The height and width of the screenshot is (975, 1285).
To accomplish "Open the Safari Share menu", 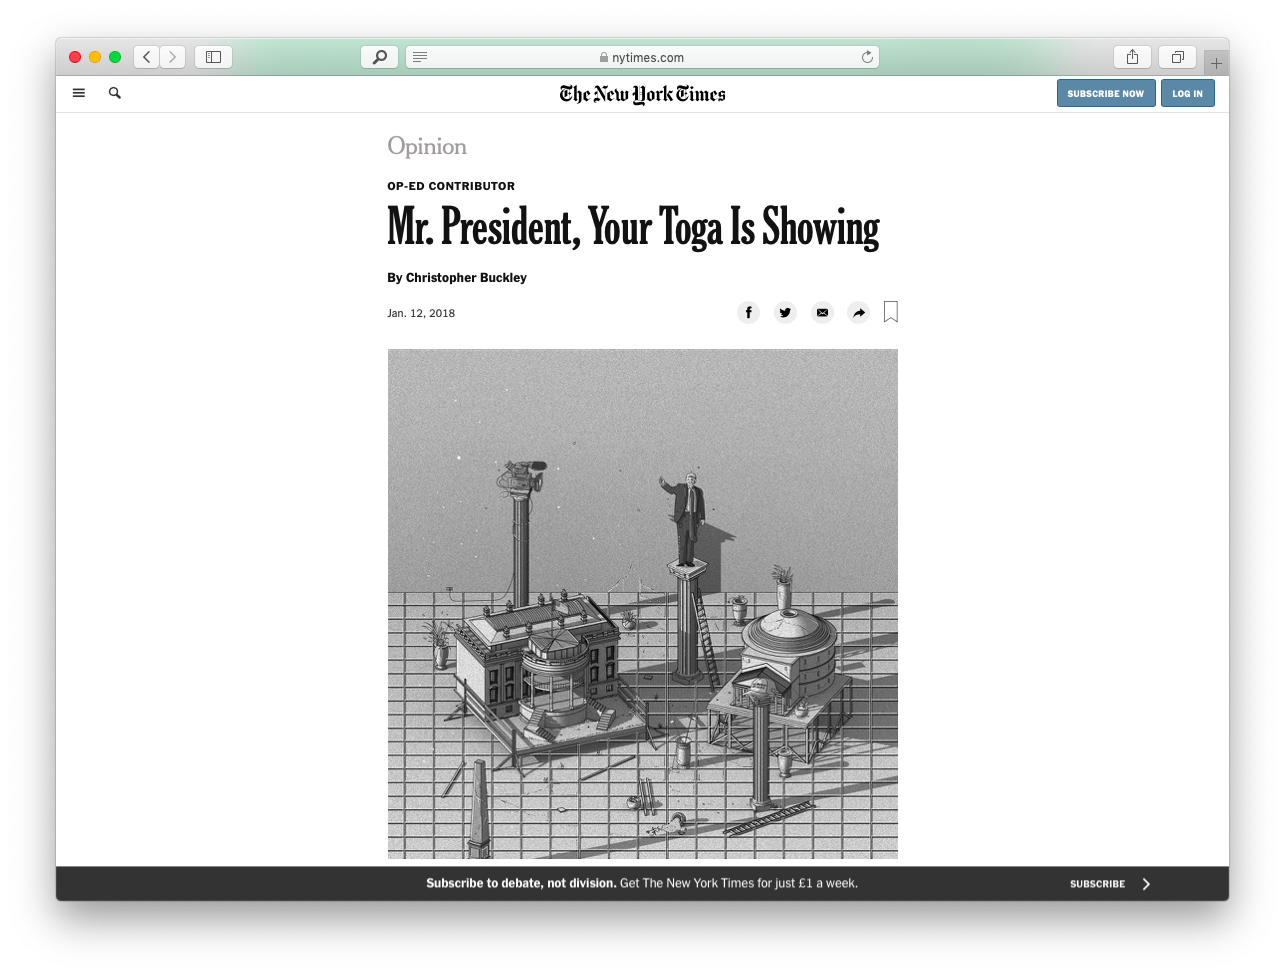I will (1132, 57).
